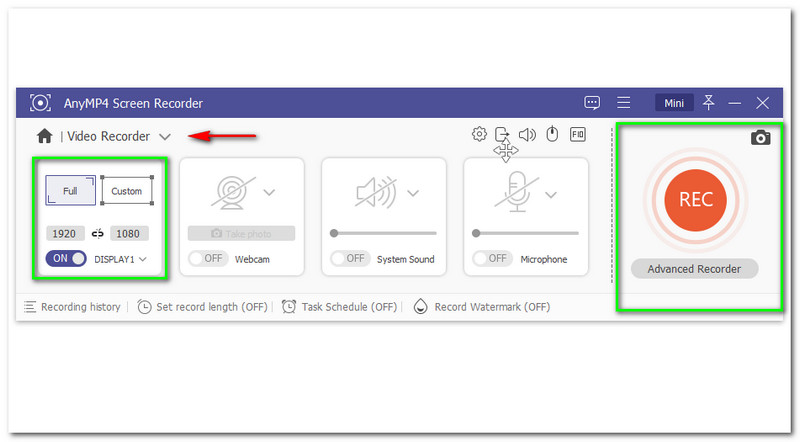Open the feedback chat bubble icon
The width and height of the screenshot is (800, 442).
592,103
